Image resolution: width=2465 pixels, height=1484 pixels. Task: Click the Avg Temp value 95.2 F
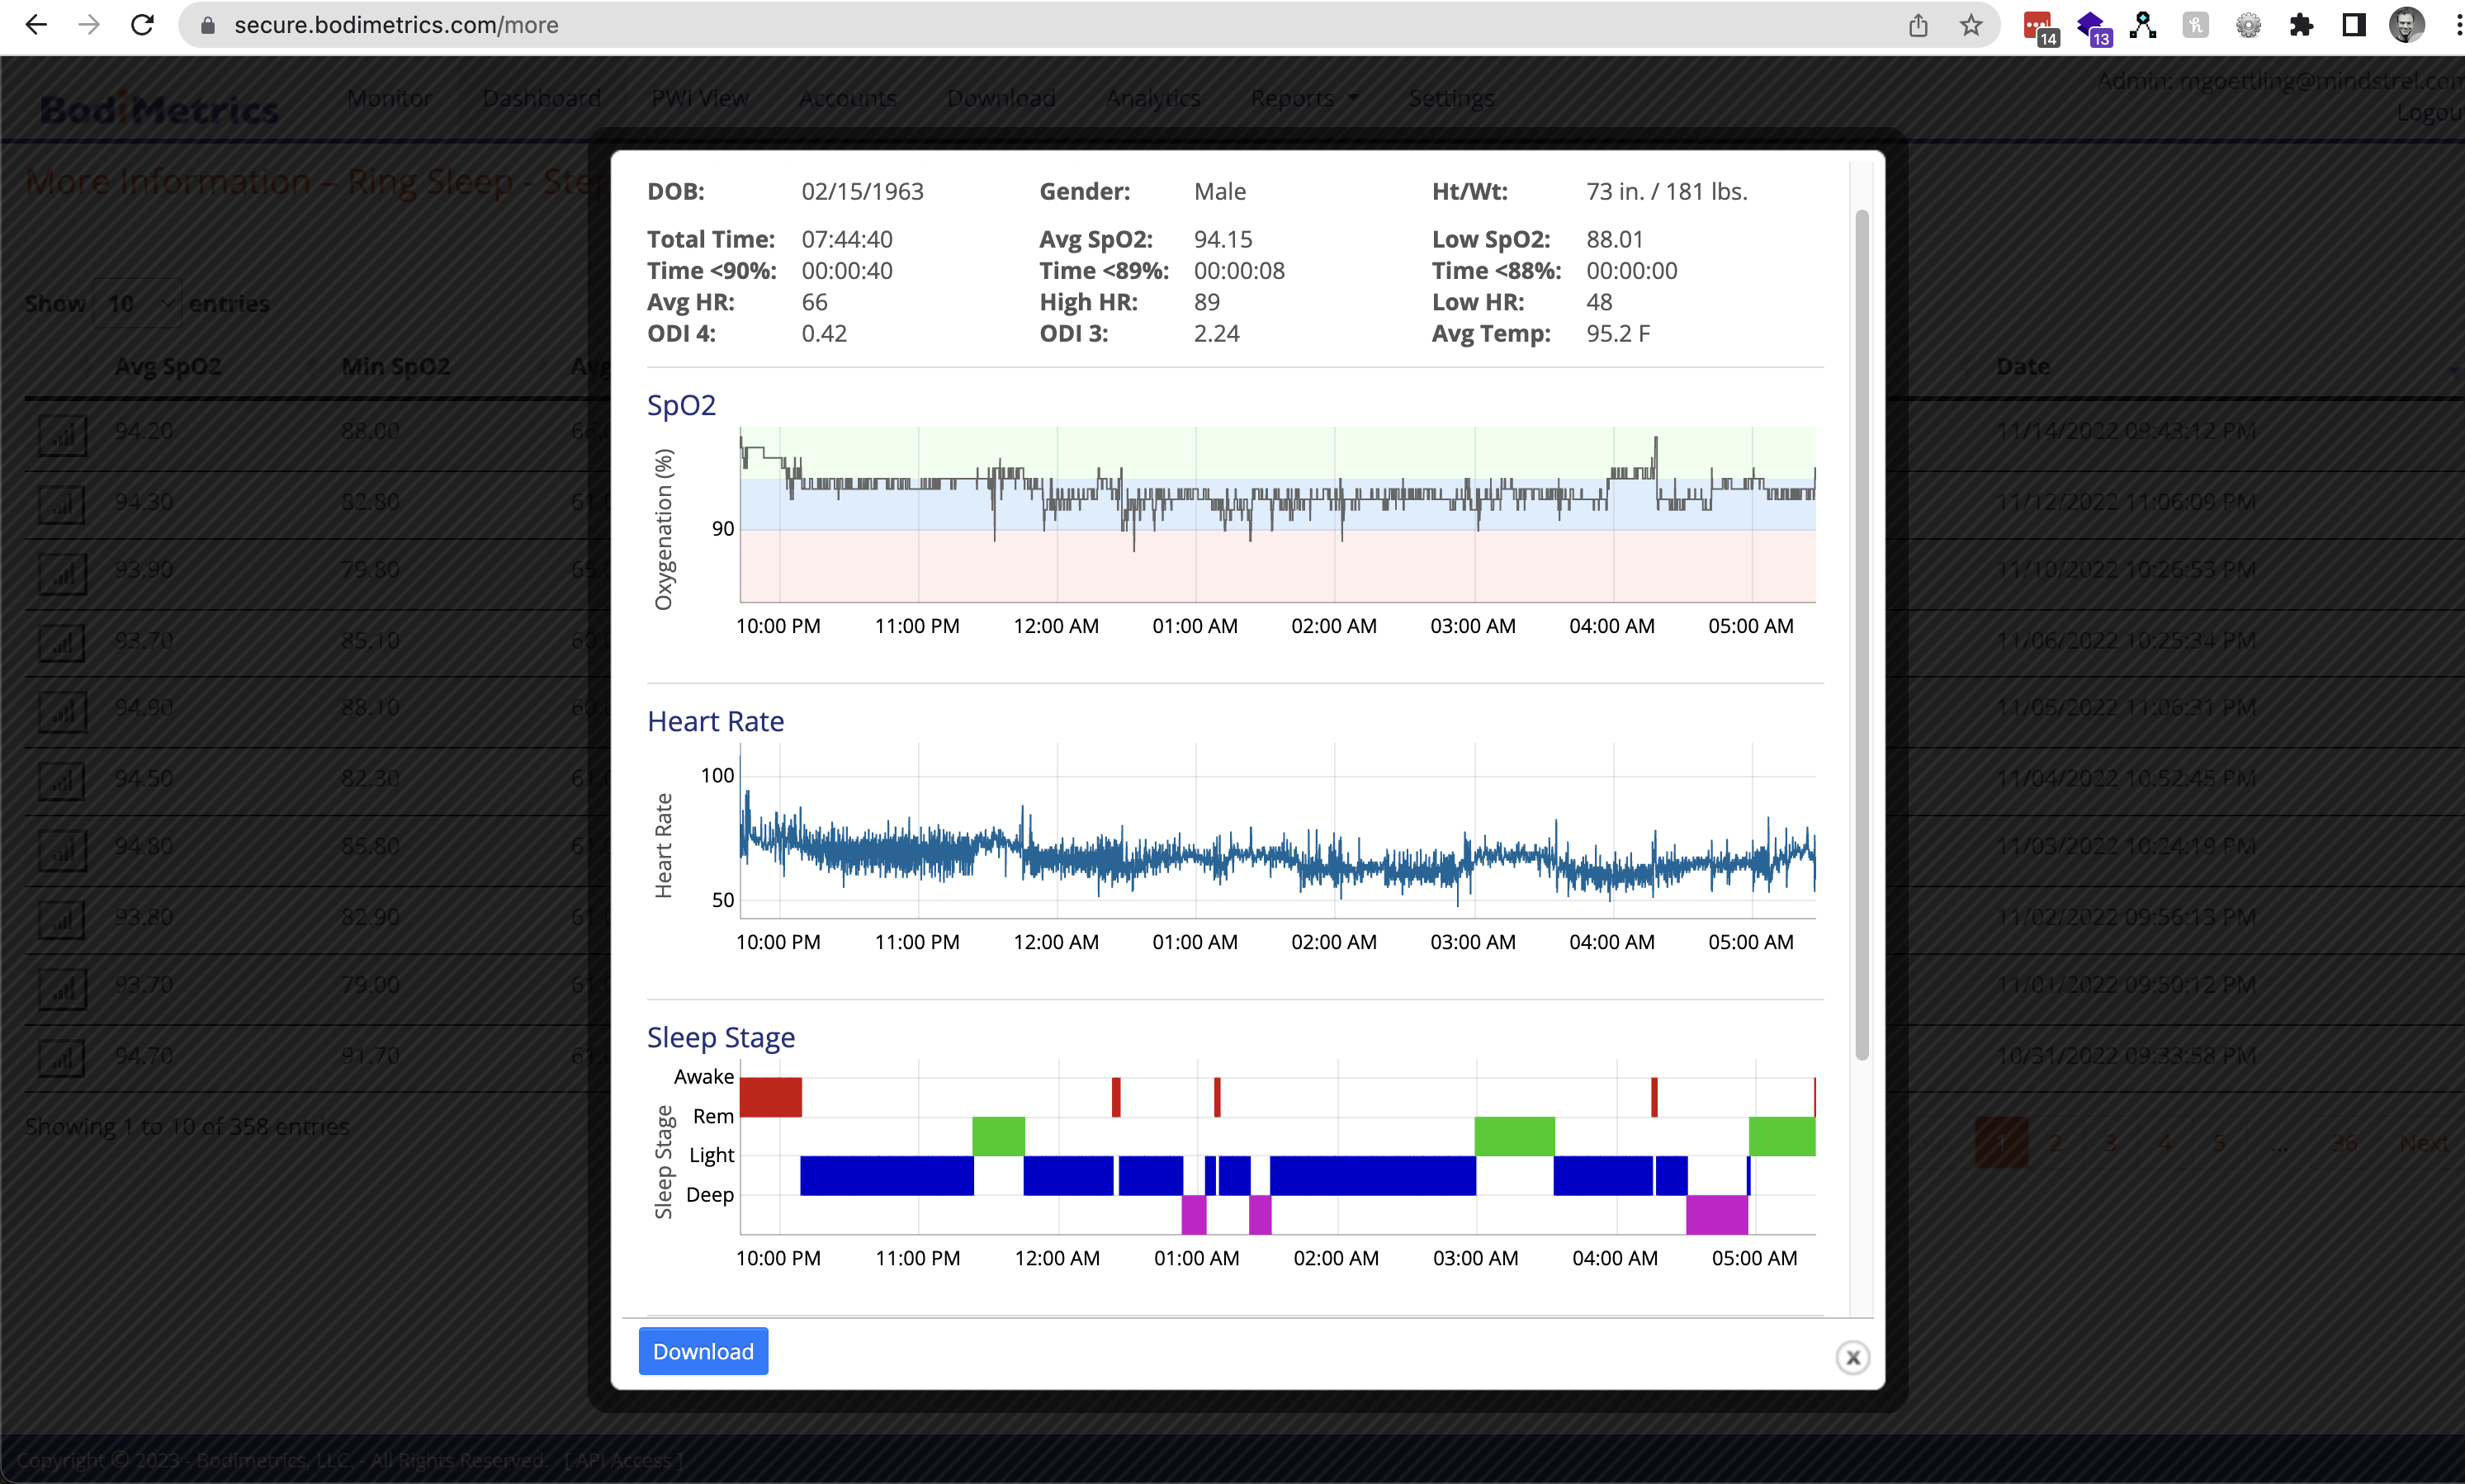tap(1618, 333)
